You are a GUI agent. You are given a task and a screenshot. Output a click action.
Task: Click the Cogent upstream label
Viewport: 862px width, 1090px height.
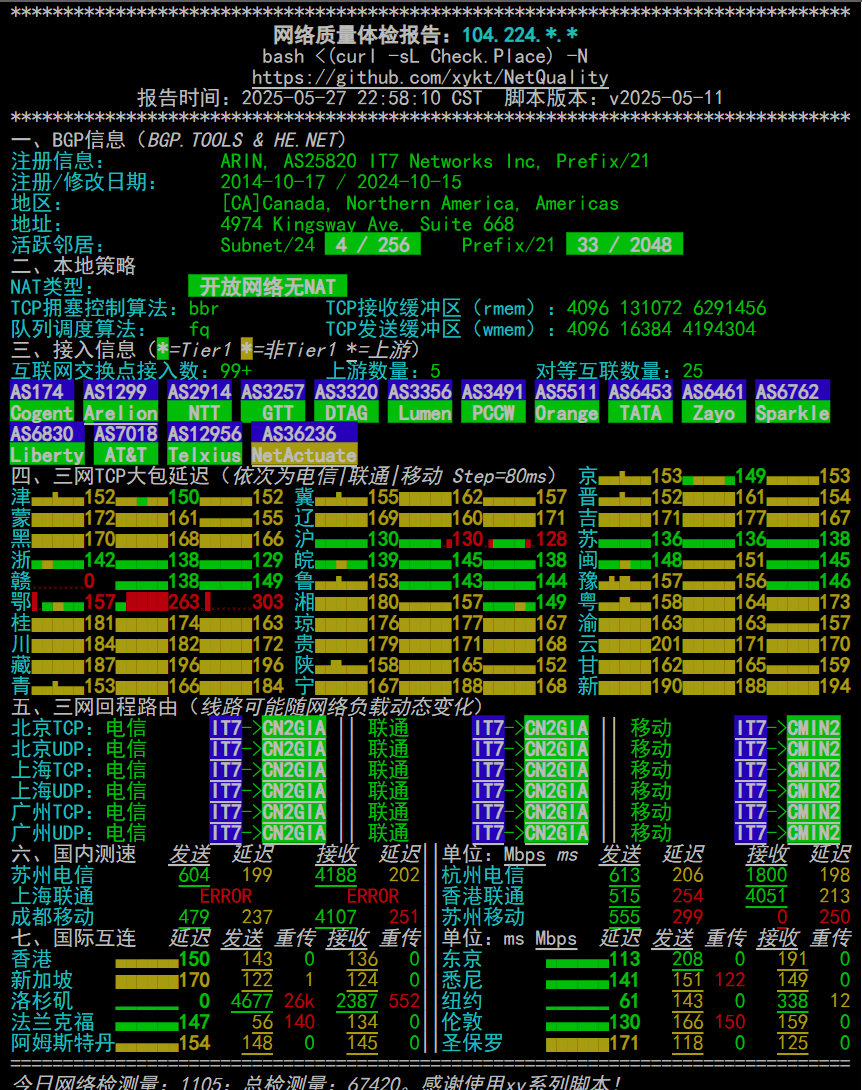[42, 413]
